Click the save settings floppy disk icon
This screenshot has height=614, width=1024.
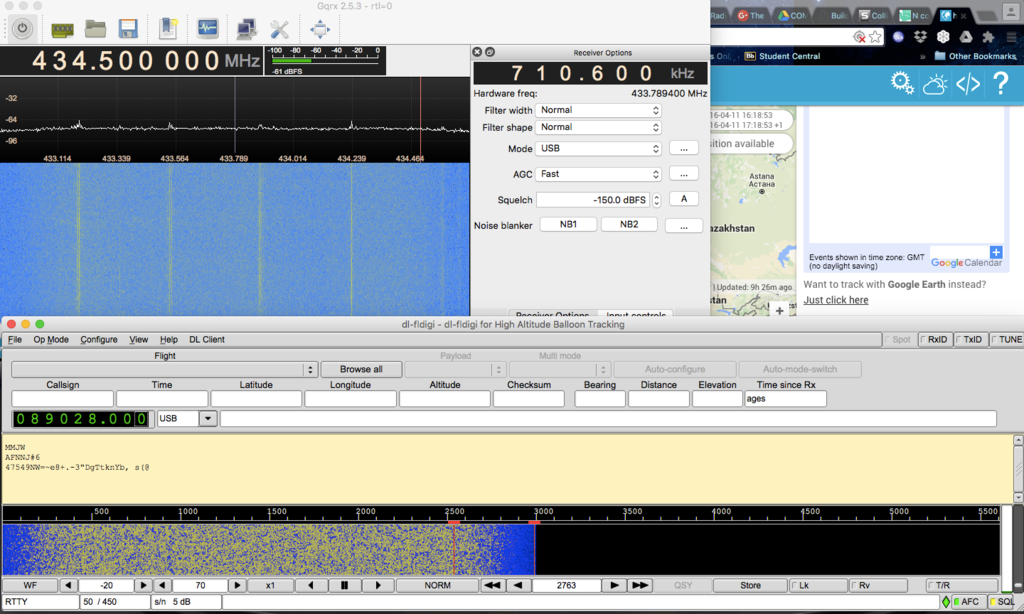[128, 28]
